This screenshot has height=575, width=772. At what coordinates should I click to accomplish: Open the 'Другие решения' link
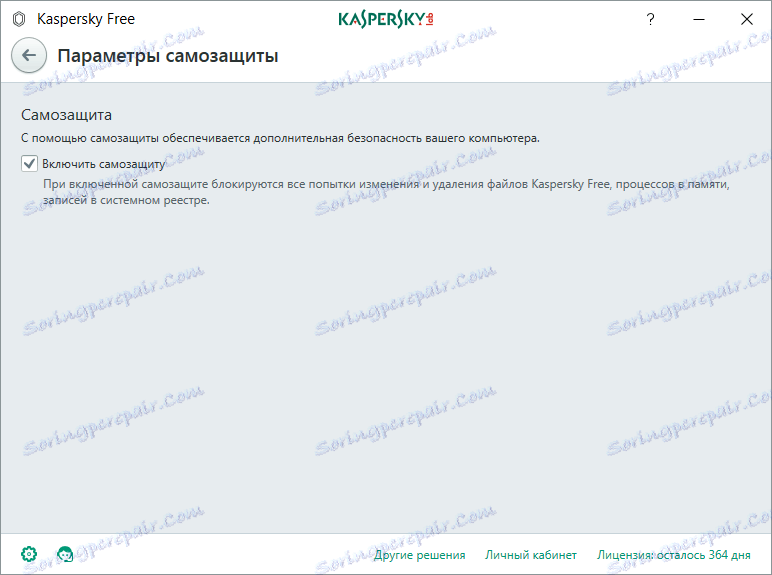click(x=419, y=555)
